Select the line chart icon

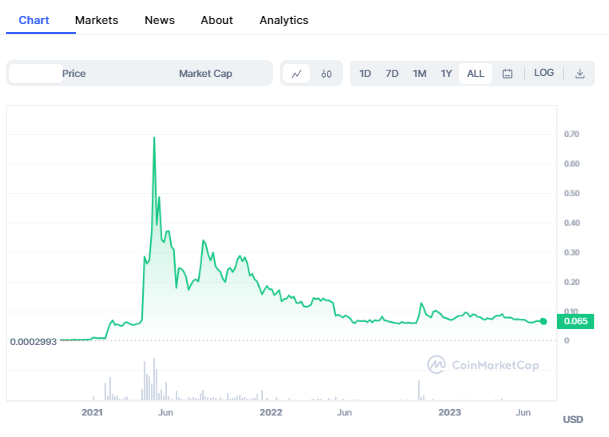click(296, 73)
